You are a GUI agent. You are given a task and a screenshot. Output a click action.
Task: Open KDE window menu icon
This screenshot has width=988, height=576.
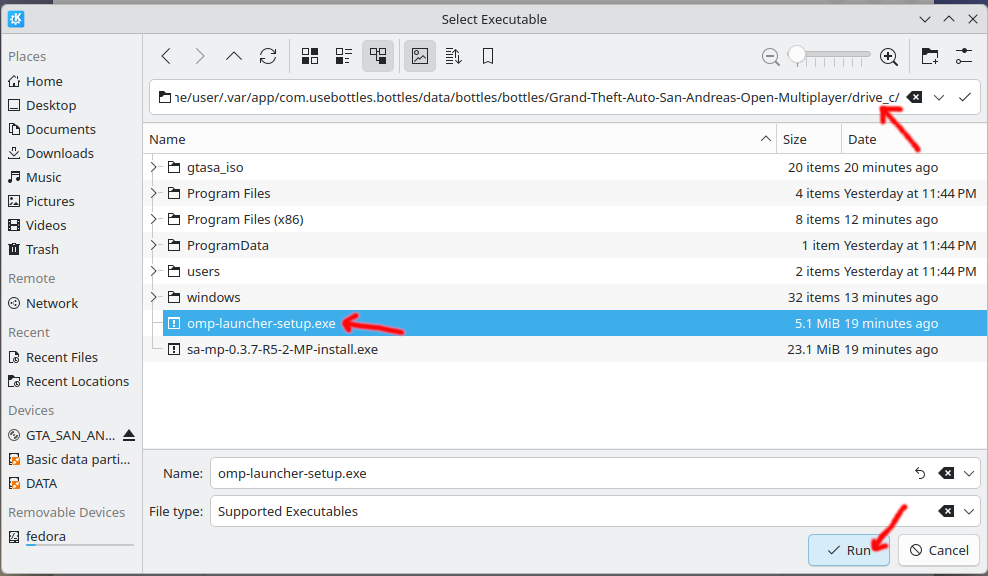pyautogui.click(x=16, y=19)
